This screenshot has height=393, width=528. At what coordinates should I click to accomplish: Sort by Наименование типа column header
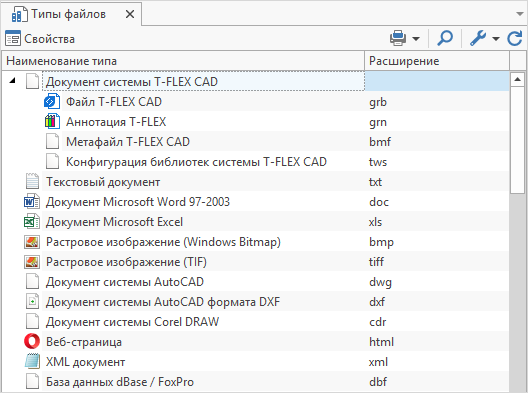click(184, 61)
